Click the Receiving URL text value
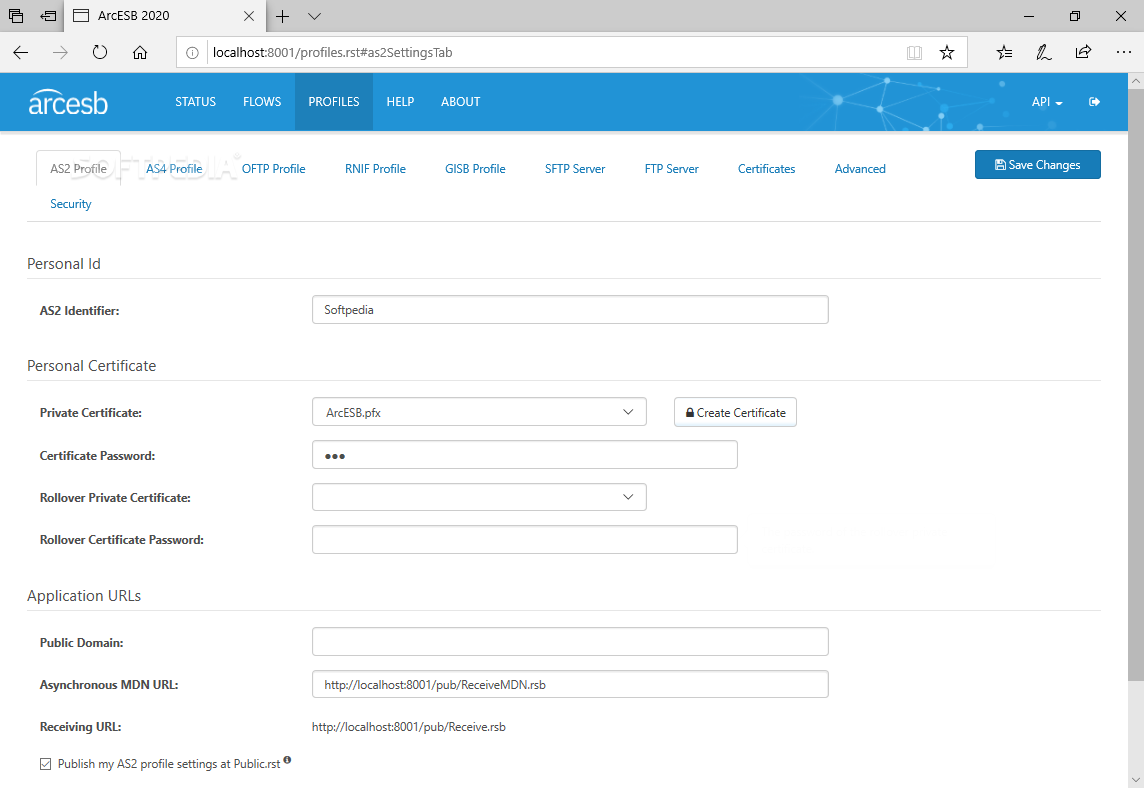The width and height of the screenshot is (1144, 788). click(x=409, y=727)
